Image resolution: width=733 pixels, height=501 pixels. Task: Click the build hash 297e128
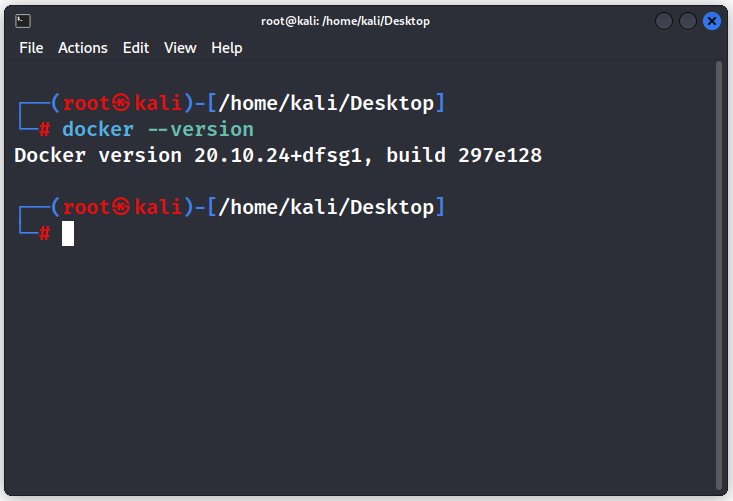[x=500, y=156]
